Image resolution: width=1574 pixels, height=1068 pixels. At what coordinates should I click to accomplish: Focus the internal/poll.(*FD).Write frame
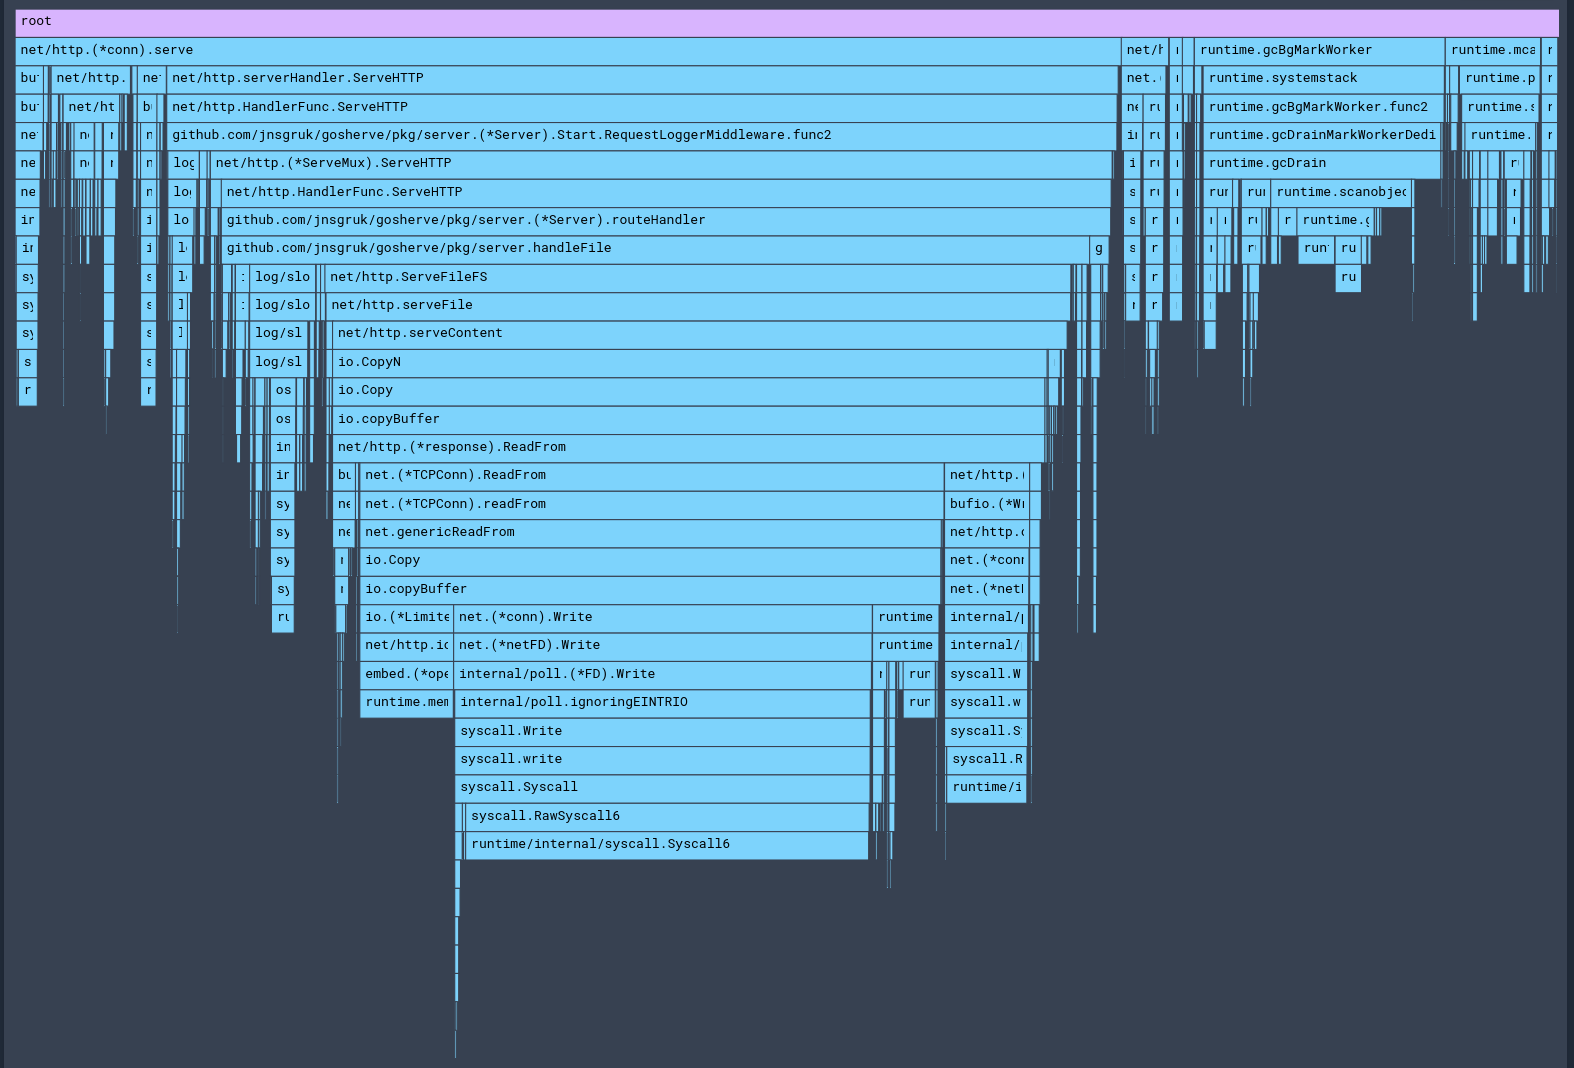662,675
